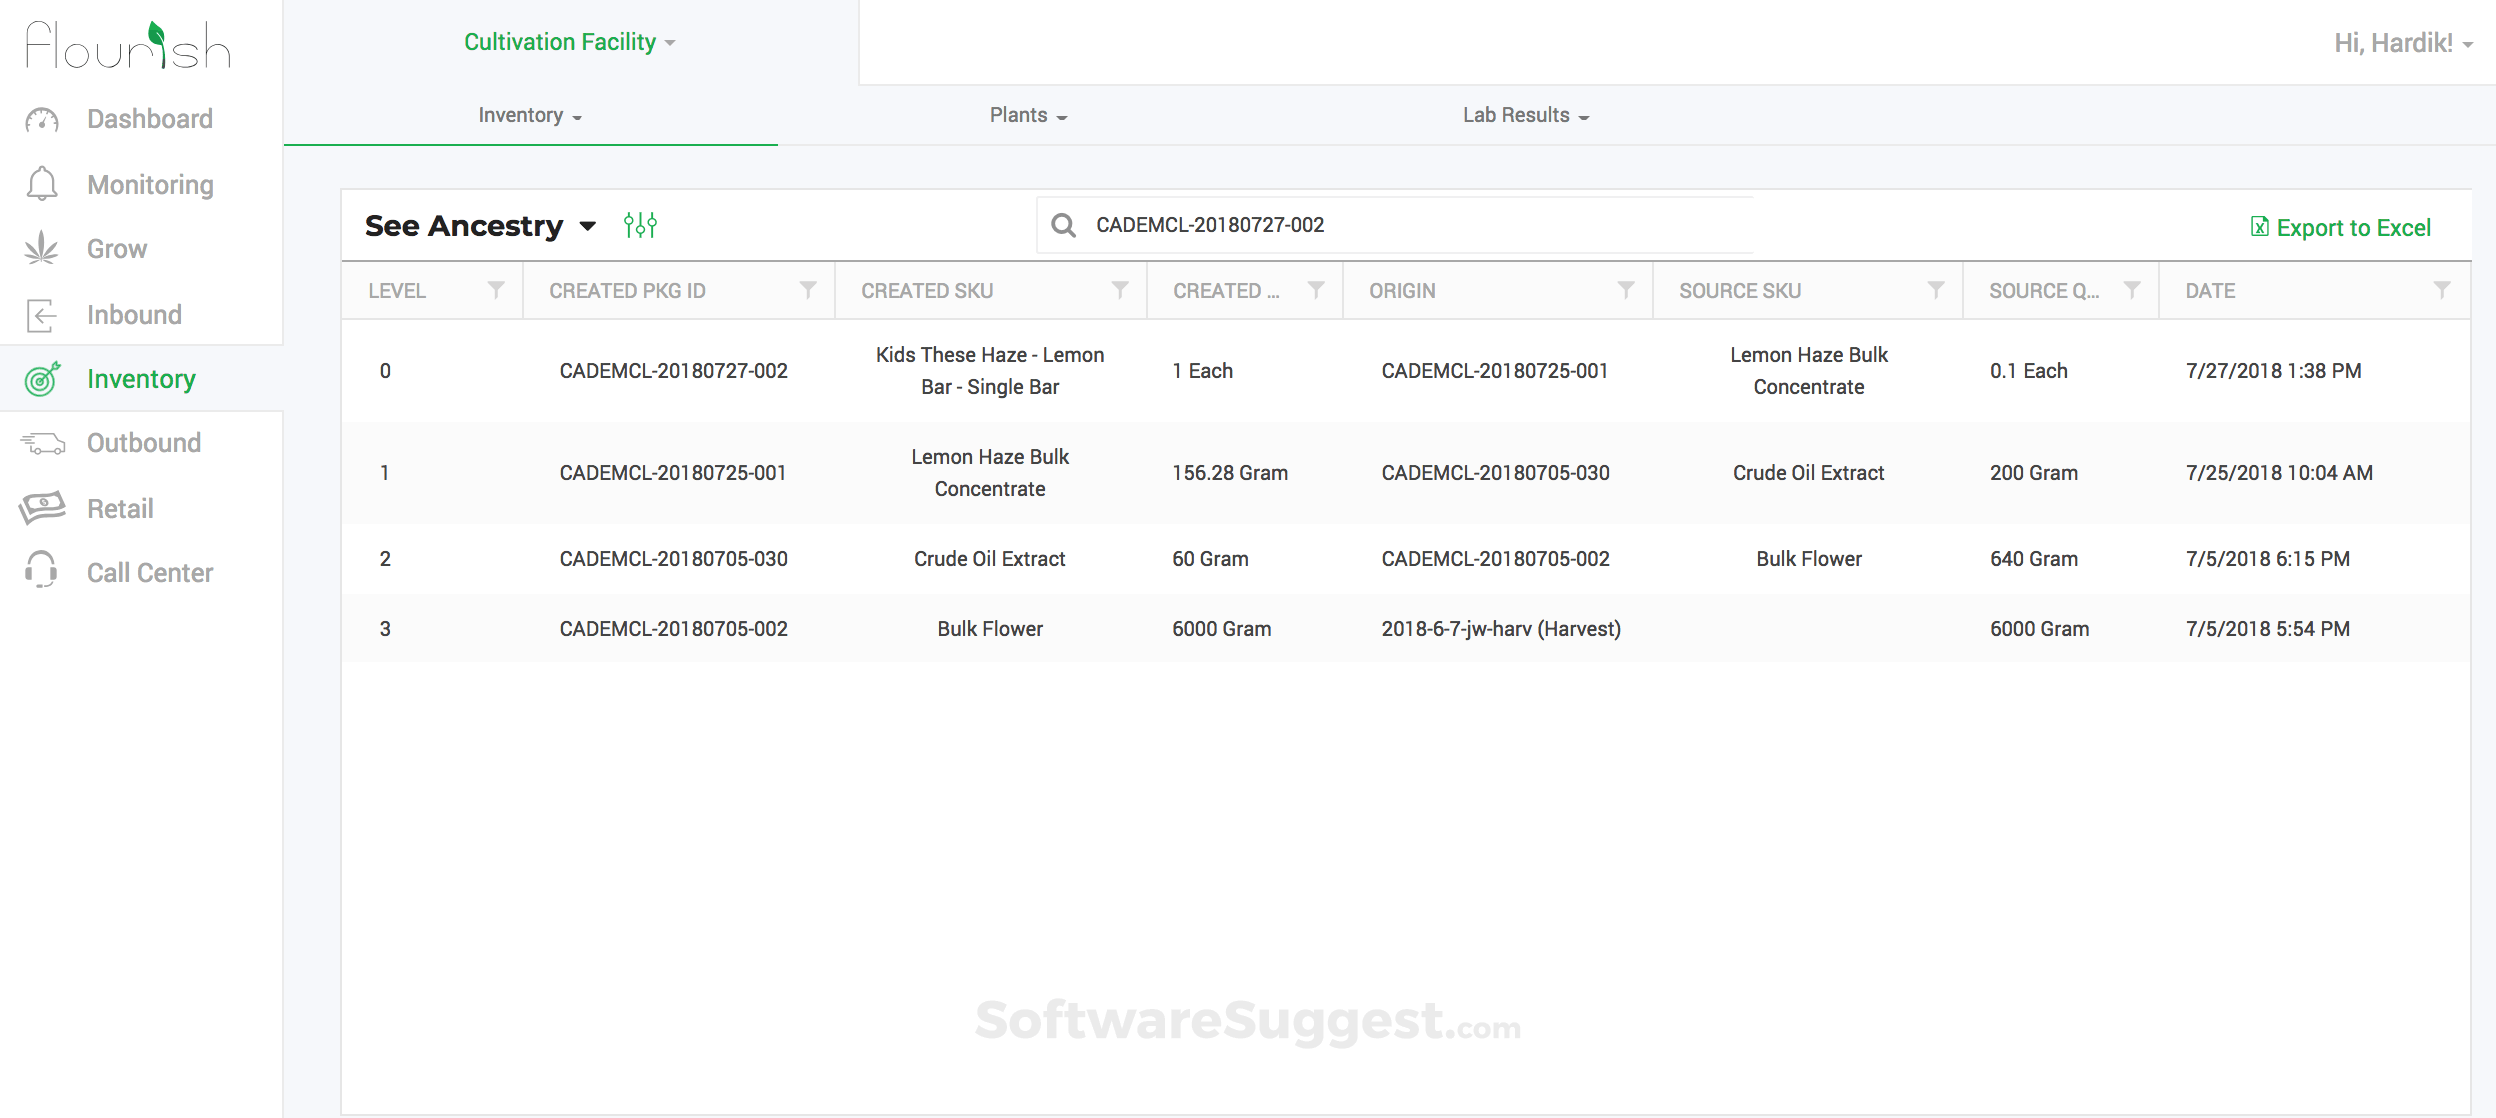Image resolution: width=2496 pixels, height=1118 pixels.
Task: Open the Plants tab menu
Action: click(x=1028, y=116)
